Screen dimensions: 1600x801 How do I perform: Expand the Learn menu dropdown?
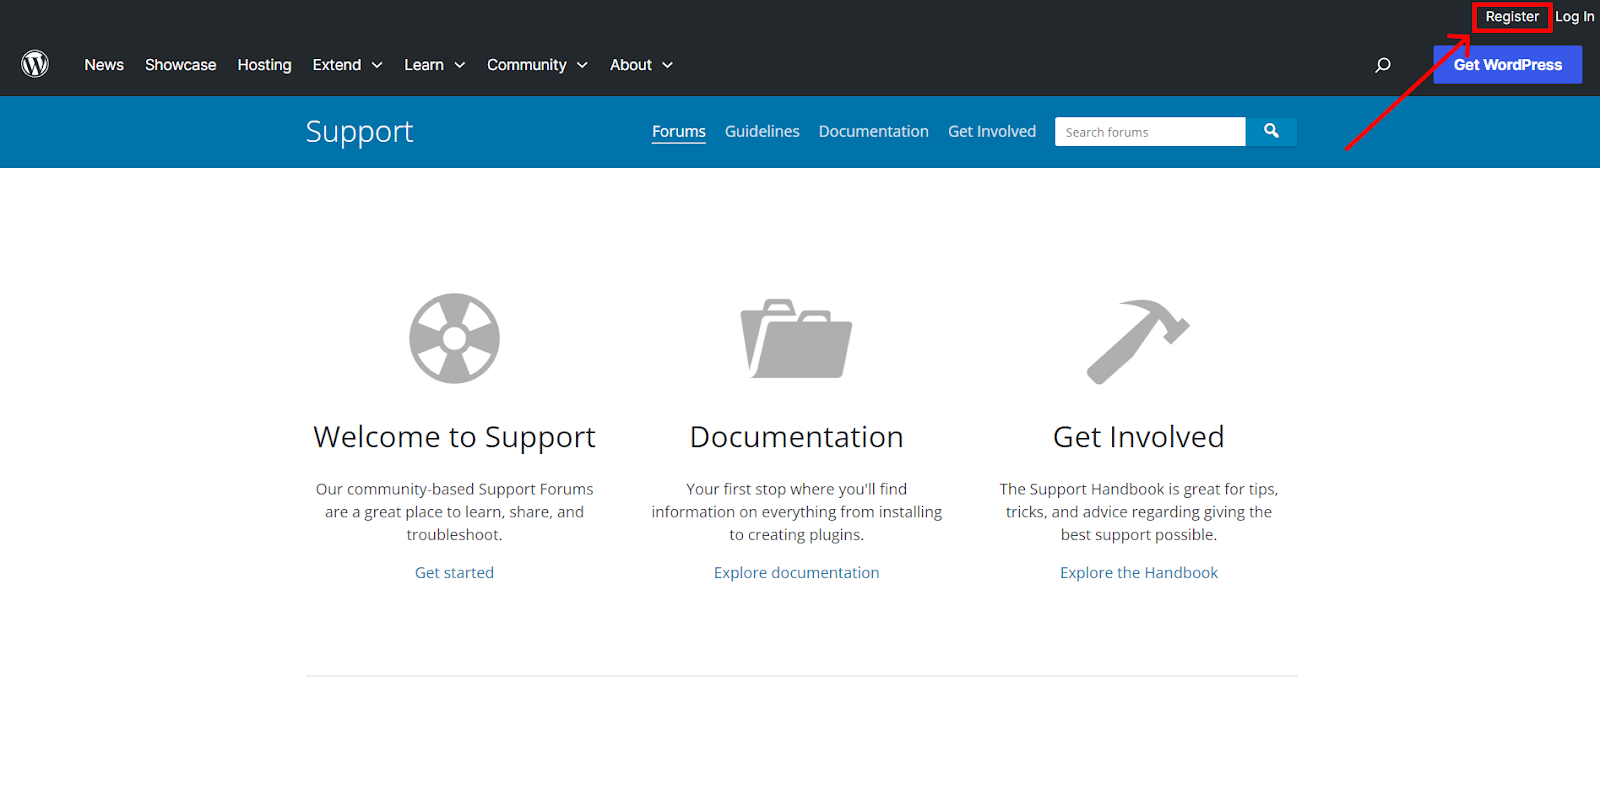coord(434,65)
